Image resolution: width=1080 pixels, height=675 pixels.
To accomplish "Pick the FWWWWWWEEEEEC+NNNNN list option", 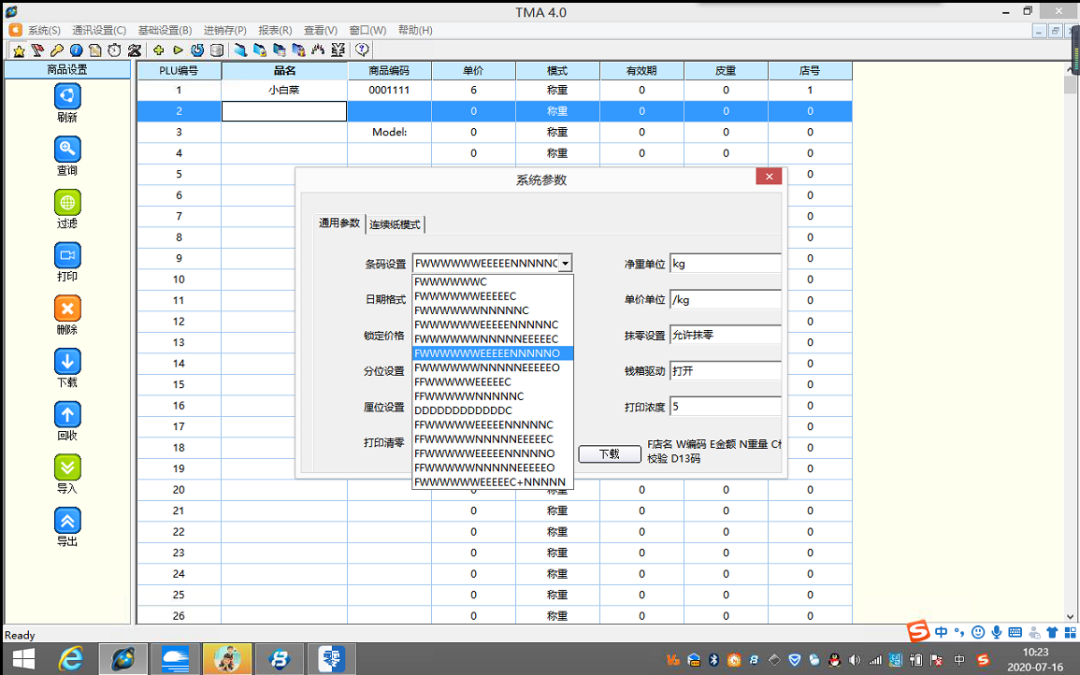I will (x=490, y=482).
